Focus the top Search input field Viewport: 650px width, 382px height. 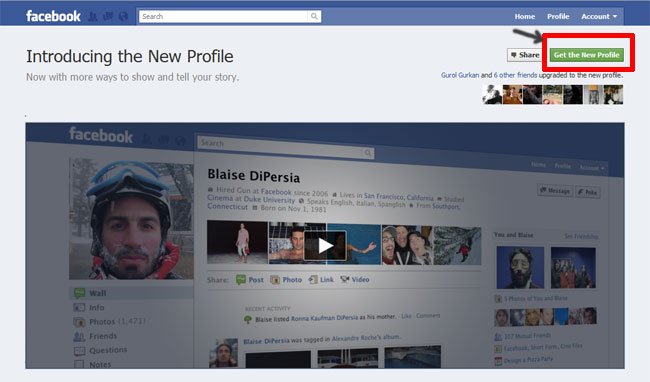click(224, 16)
